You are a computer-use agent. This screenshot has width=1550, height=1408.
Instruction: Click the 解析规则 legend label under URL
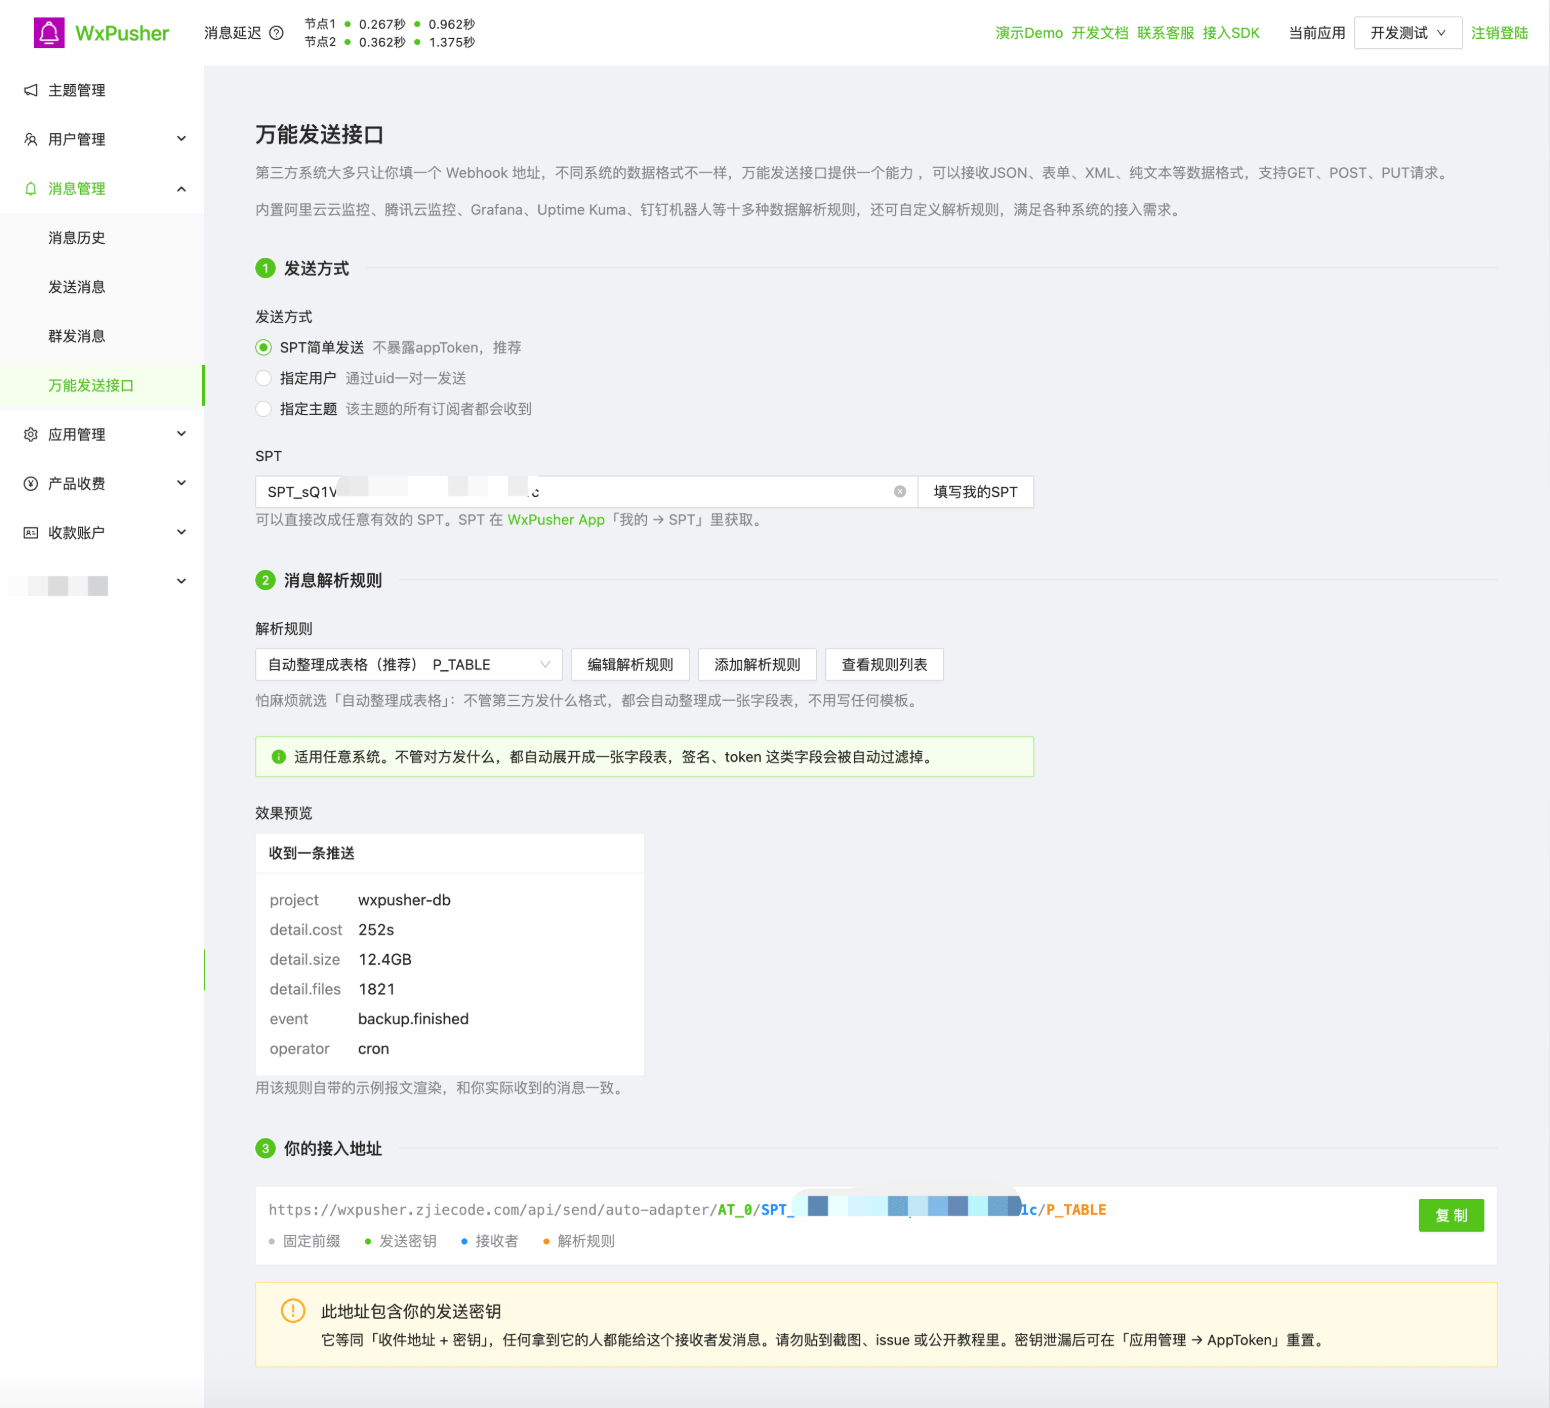click(x=586, y=1241)
